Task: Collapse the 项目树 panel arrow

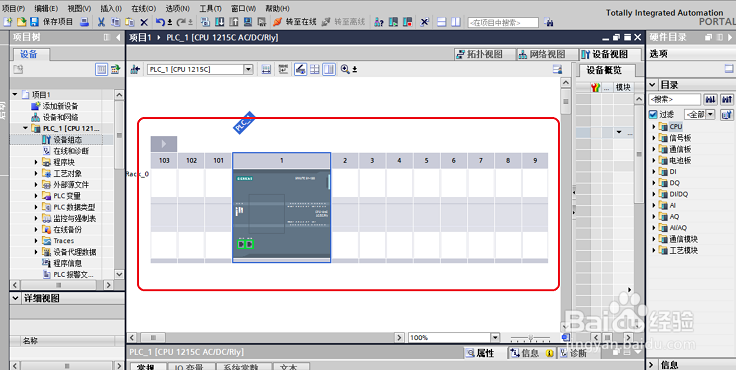Action: coord(118,37)
